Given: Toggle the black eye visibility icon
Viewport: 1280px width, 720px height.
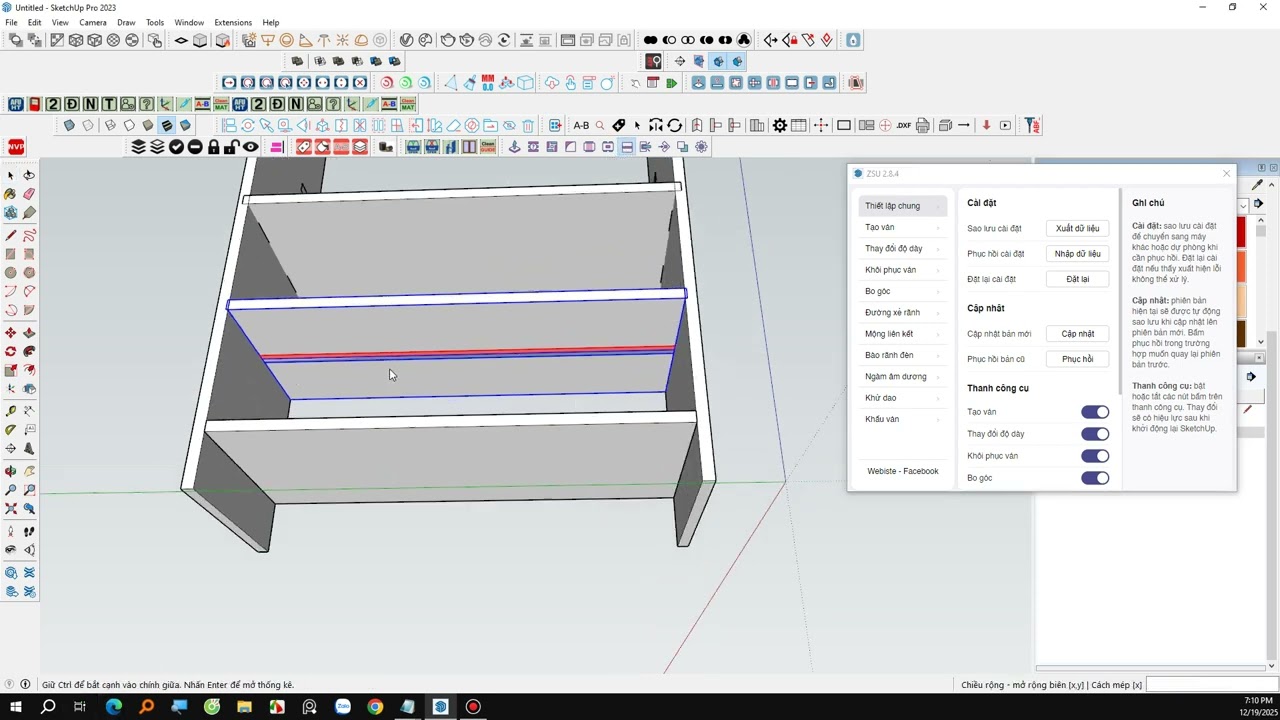Looking at the screenshot, I should point(251,147).
